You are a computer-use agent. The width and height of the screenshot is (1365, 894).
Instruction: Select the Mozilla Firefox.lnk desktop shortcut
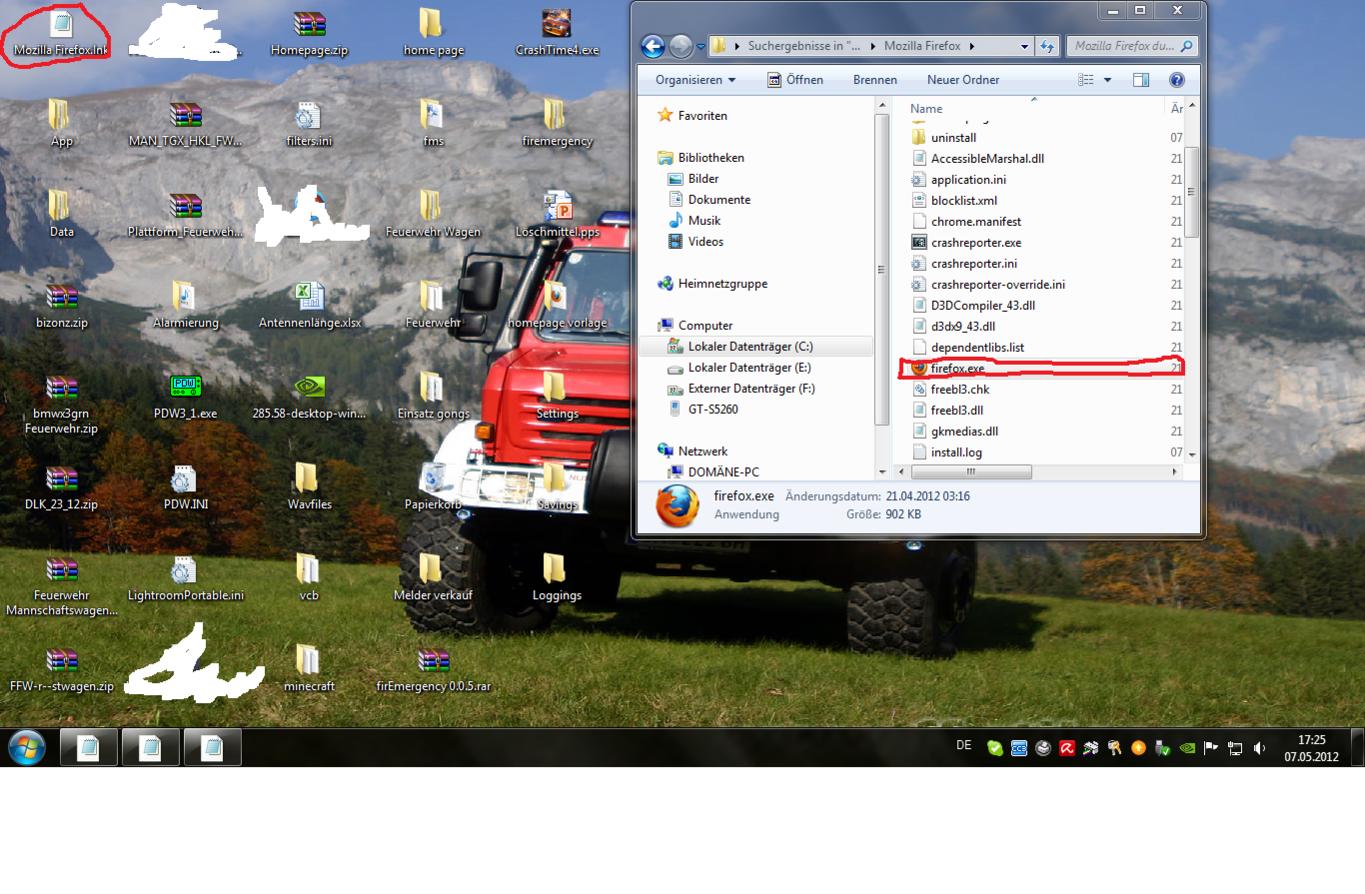pos(61,32)
